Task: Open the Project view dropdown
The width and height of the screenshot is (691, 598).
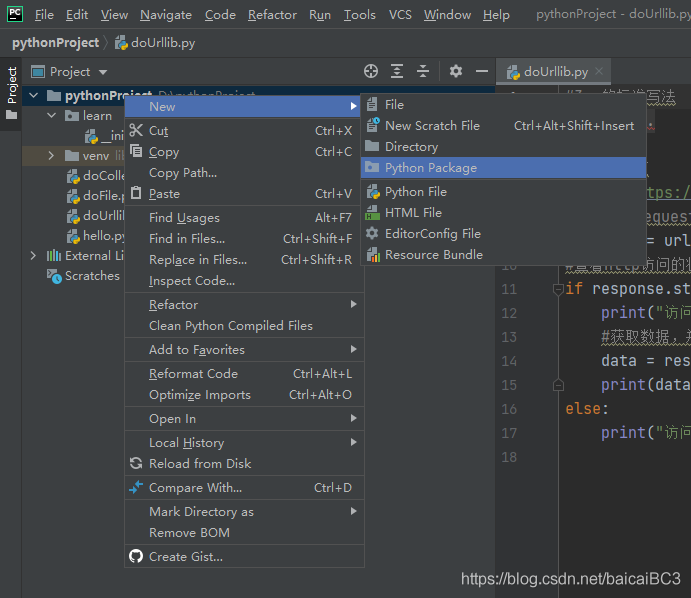Action: coord(103,72)
